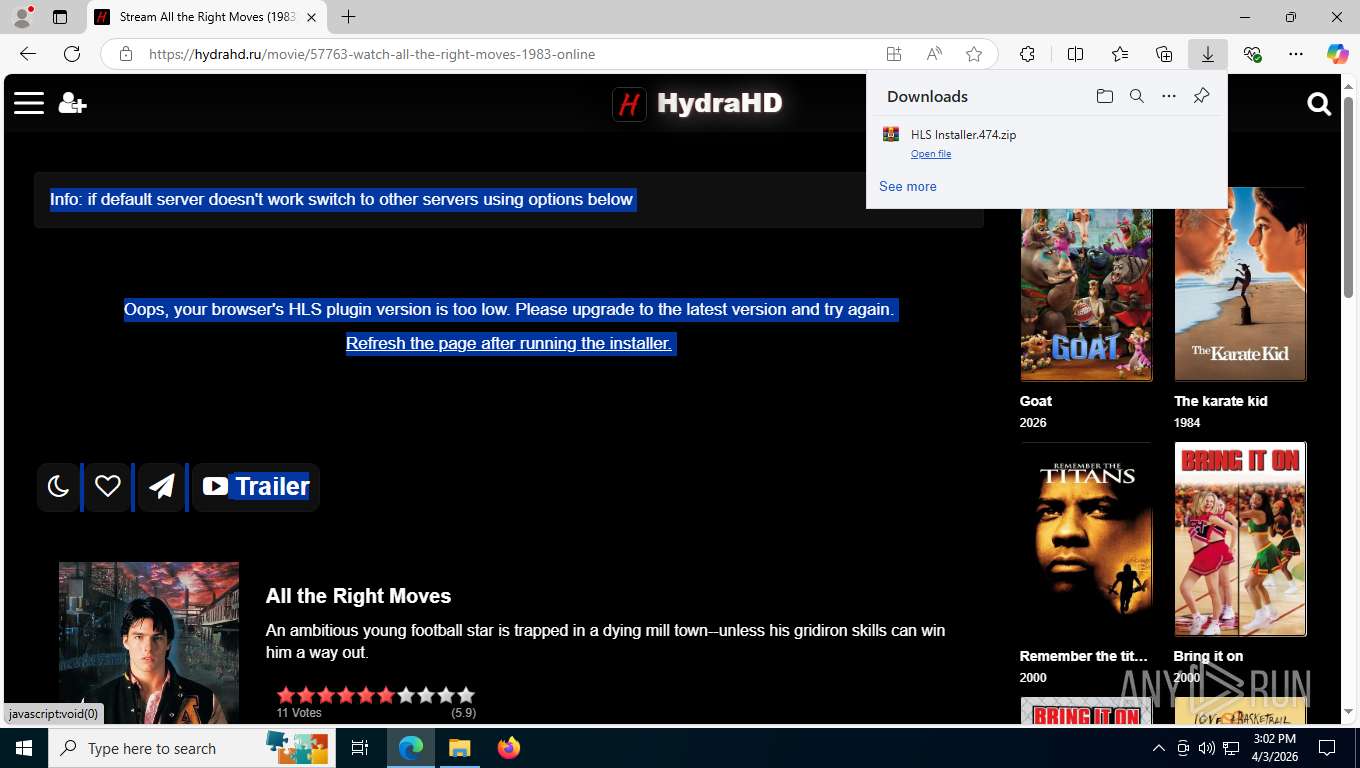The width and height of the screenshot is (1360, 768).
Task: Open Favorites list toolbar icon
Action: (x=1119, y=54)
